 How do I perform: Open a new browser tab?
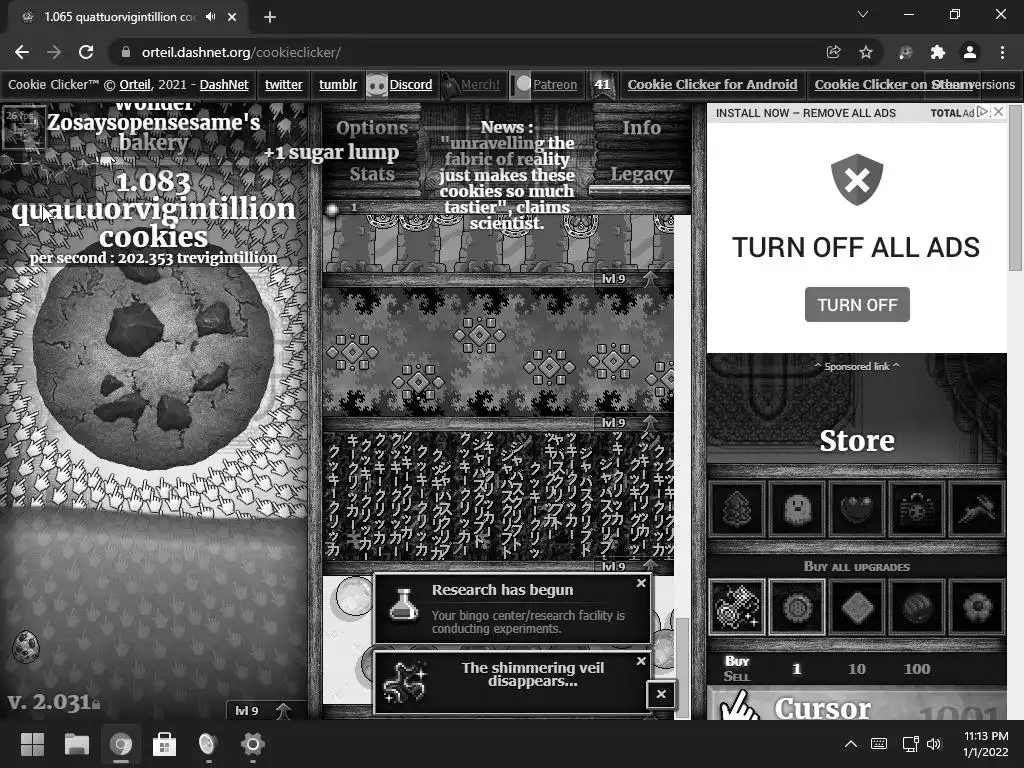270,17
